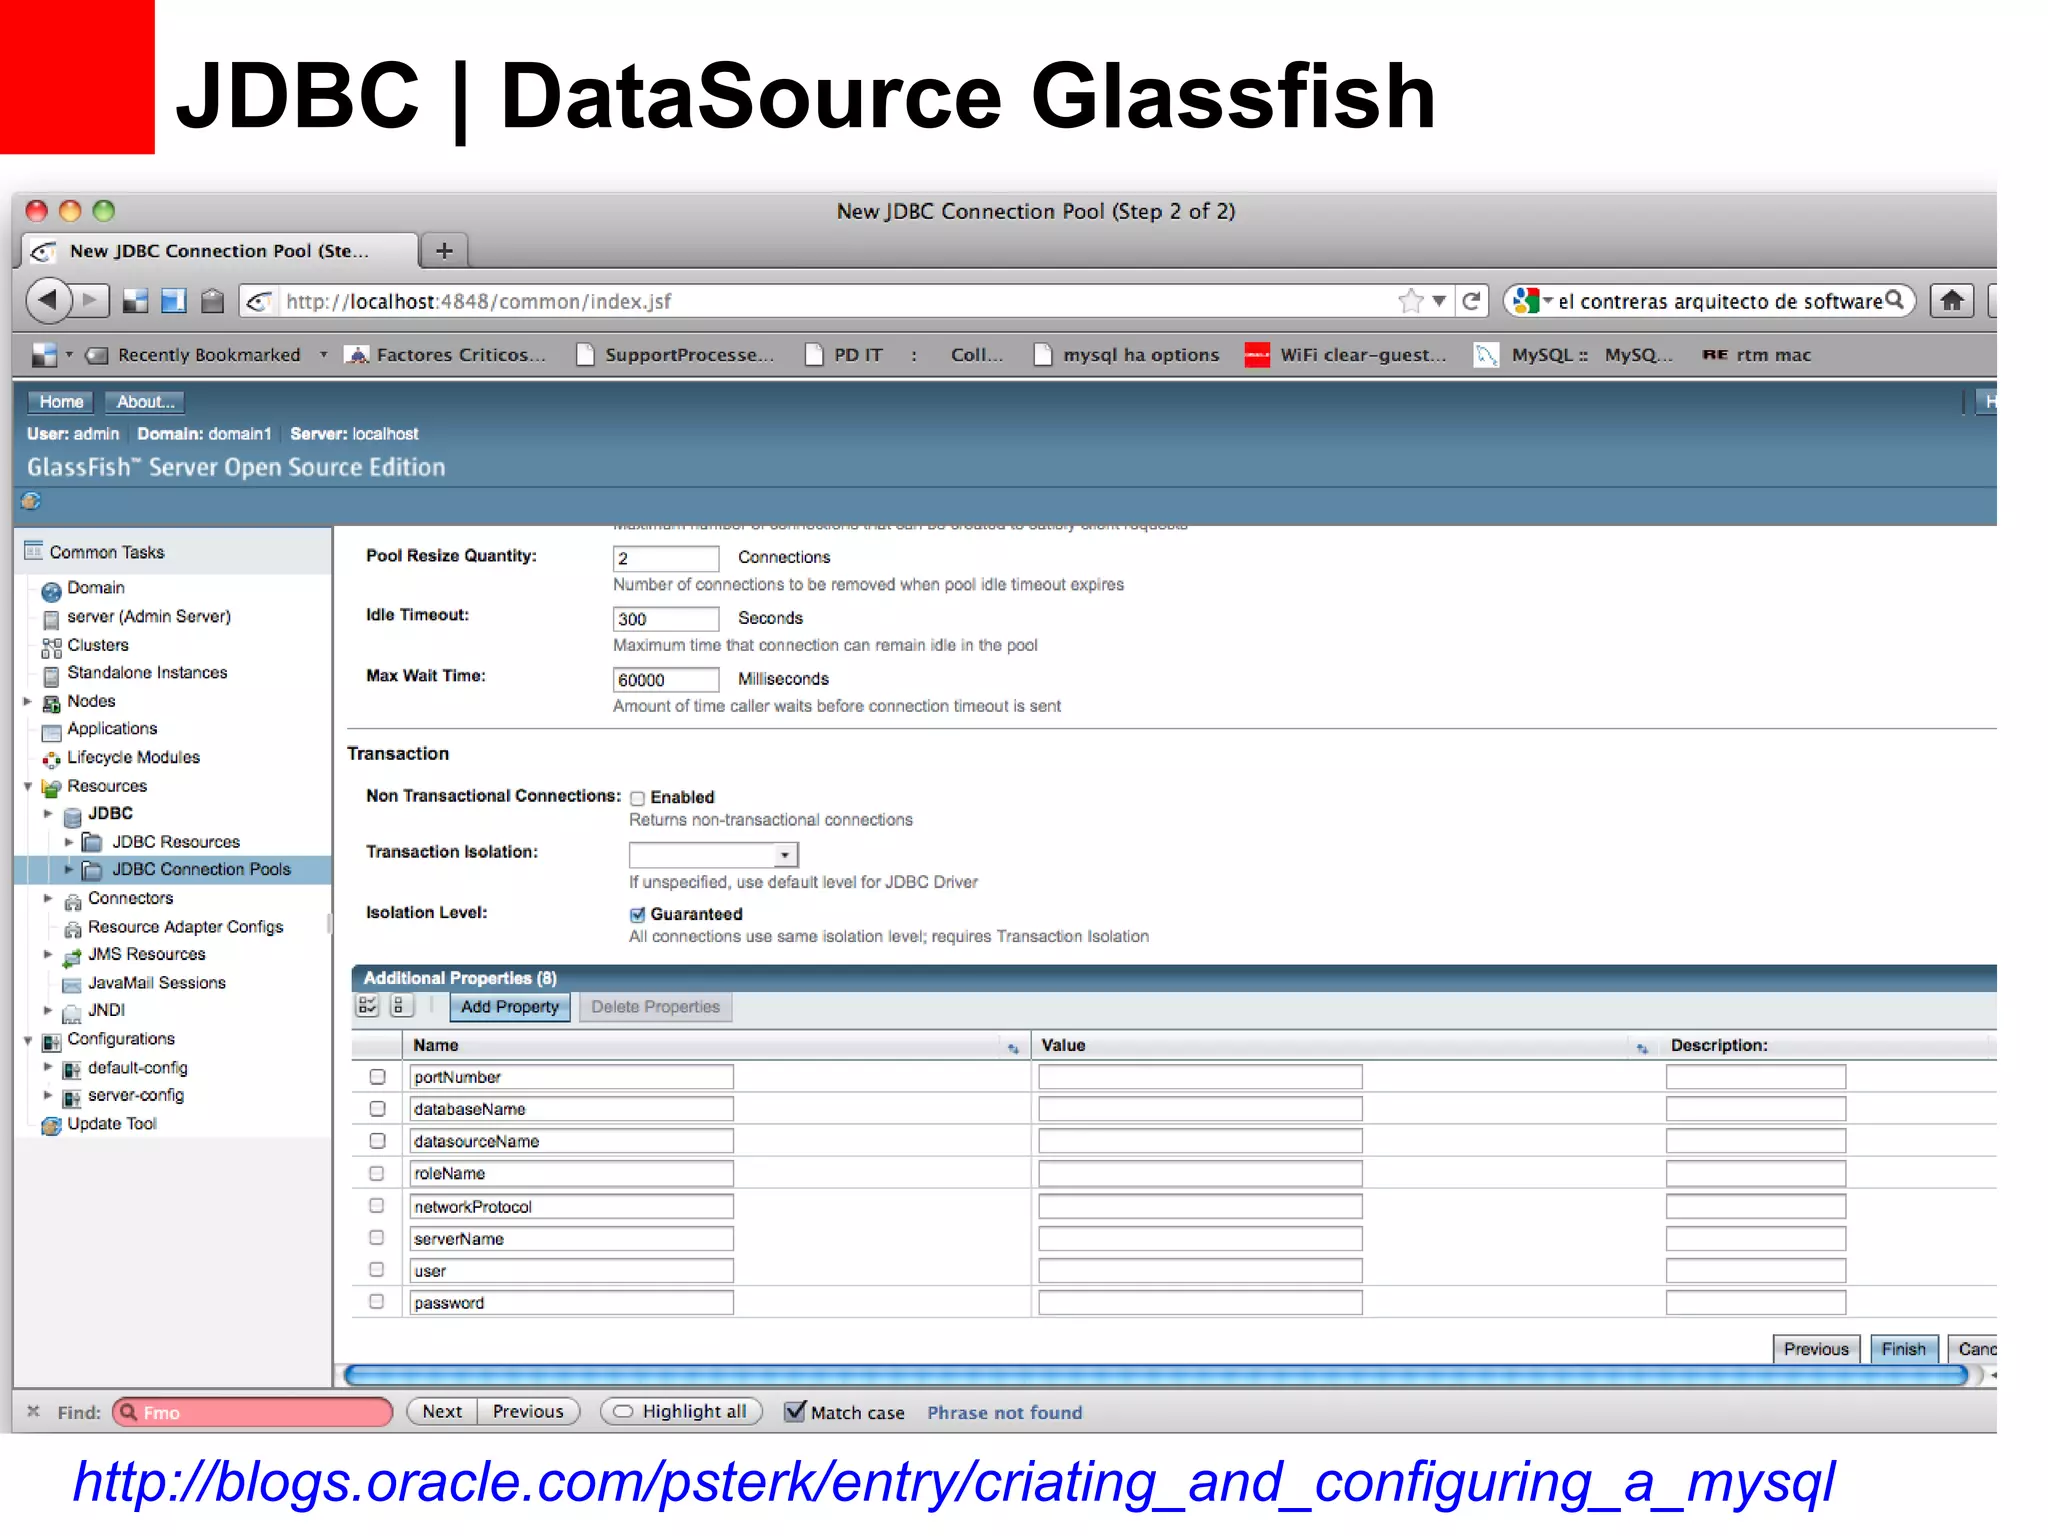The width and height of the screenshot is (2048, 1536).
Task: Expand the JDBC Resources node
Action: click(x=69, y=842)
